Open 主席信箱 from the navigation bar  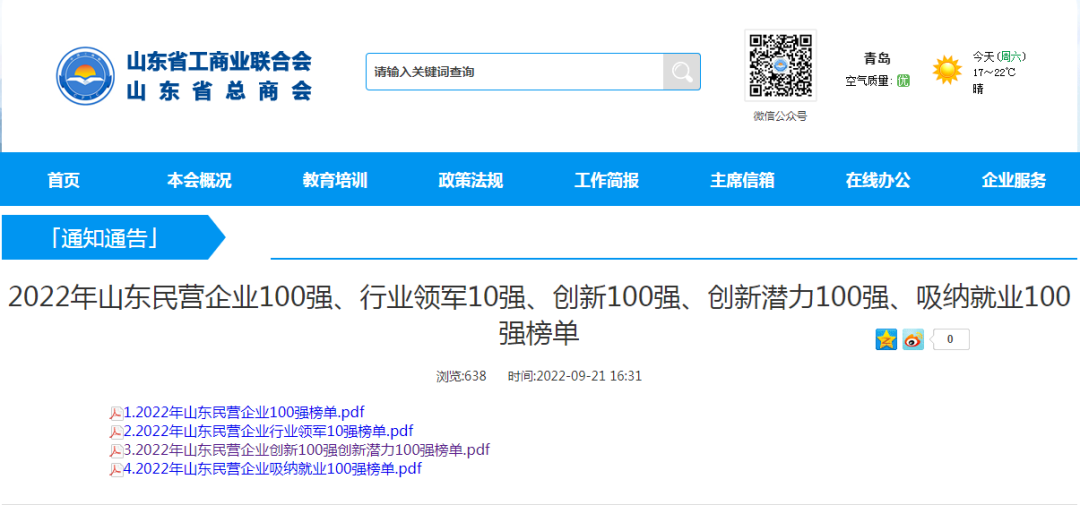(742, 181)
